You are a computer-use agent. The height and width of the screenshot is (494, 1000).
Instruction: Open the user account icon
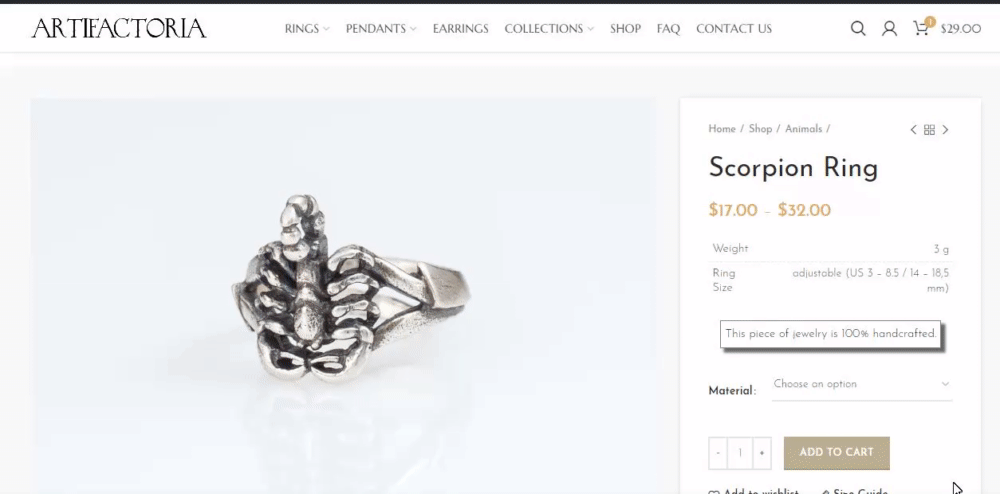(x=889, y=29)
